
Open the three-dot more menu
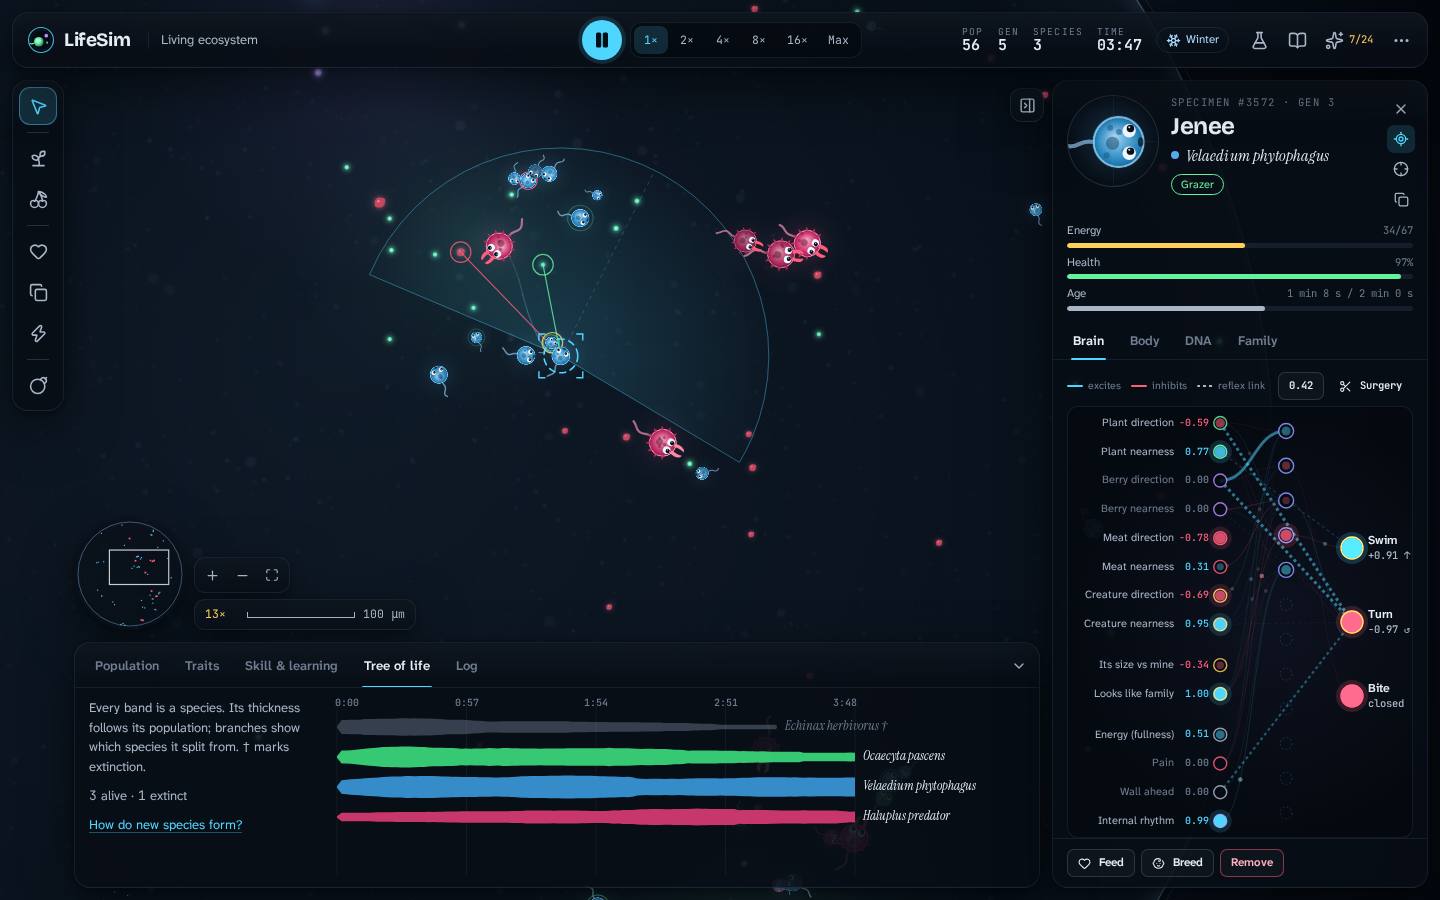point(1401,40)
